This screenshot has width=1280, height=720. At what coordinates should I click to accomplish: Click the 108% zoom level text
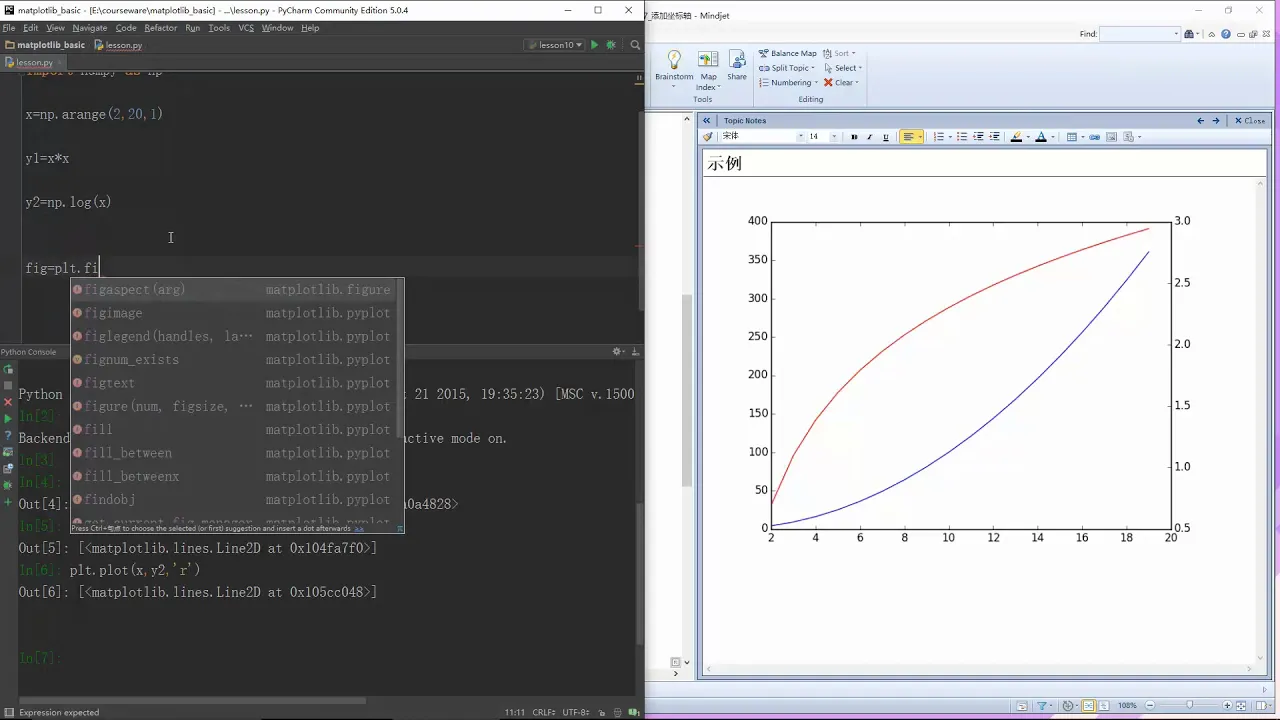click(x=1127, y=706)
